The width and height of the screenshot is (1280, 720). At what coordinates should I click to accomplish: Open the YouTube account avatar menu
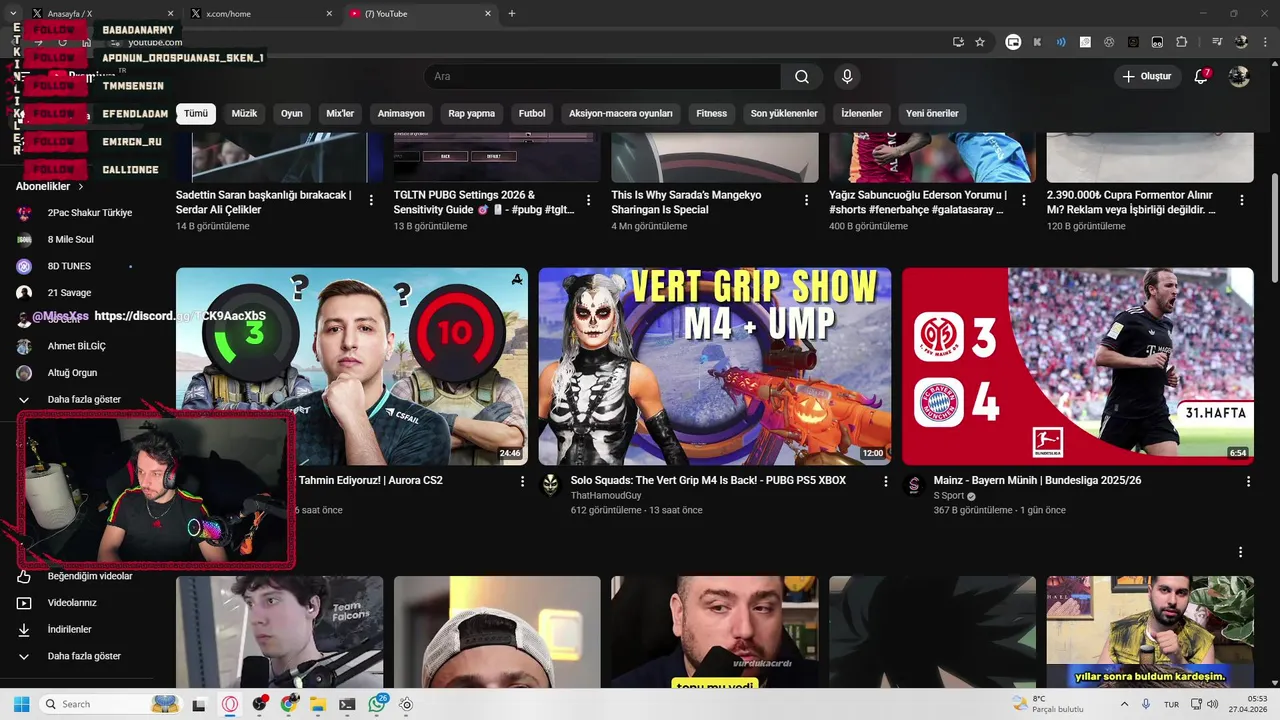1239,77
